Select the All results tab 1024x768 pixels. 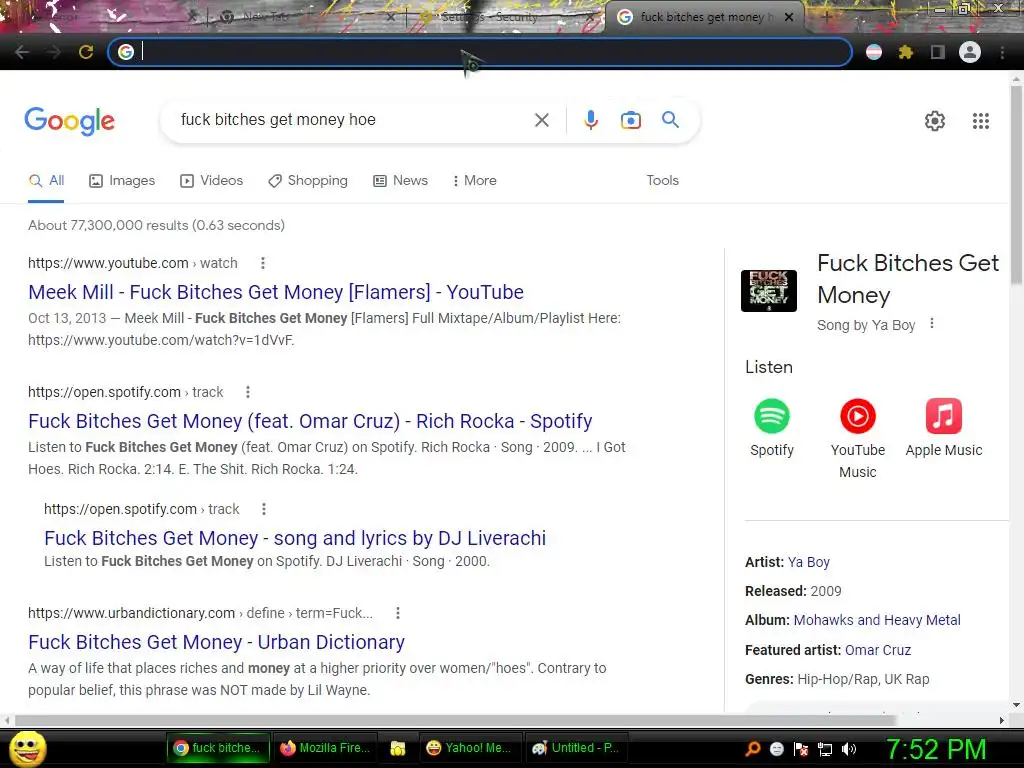46,181
